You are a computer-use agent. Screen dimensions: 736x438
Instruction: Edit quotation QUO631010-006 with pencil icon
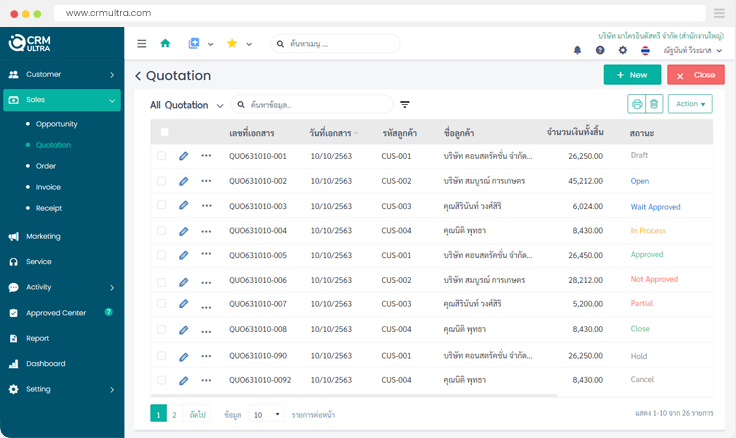pyautogui.click(x=184, y=282)
